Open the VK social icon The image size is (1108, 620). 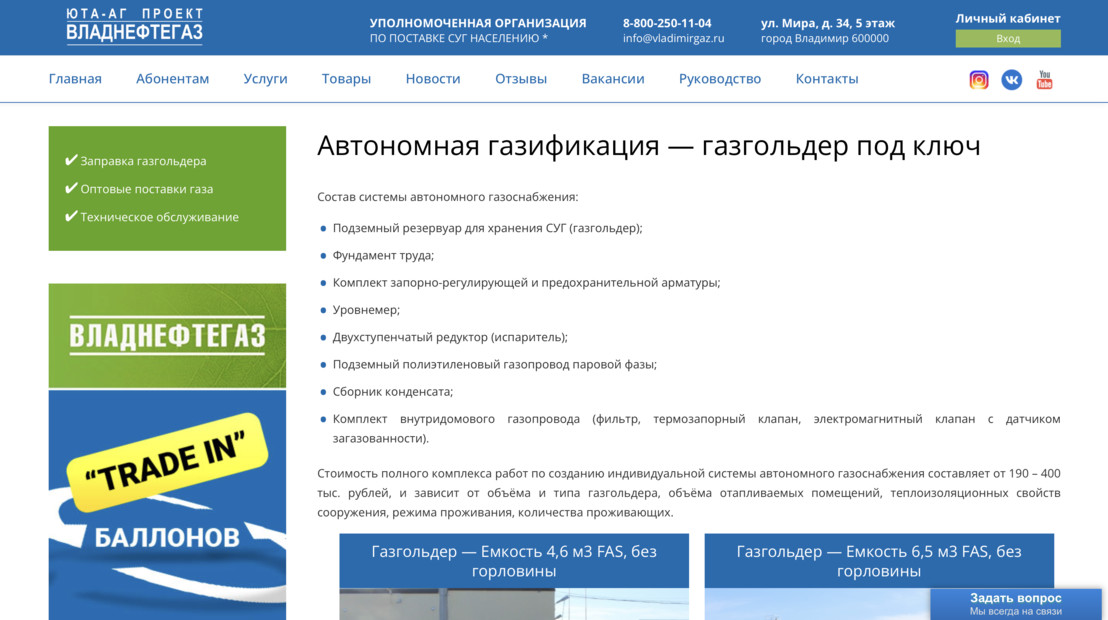pyautogui.click(x=1011, y=80)
